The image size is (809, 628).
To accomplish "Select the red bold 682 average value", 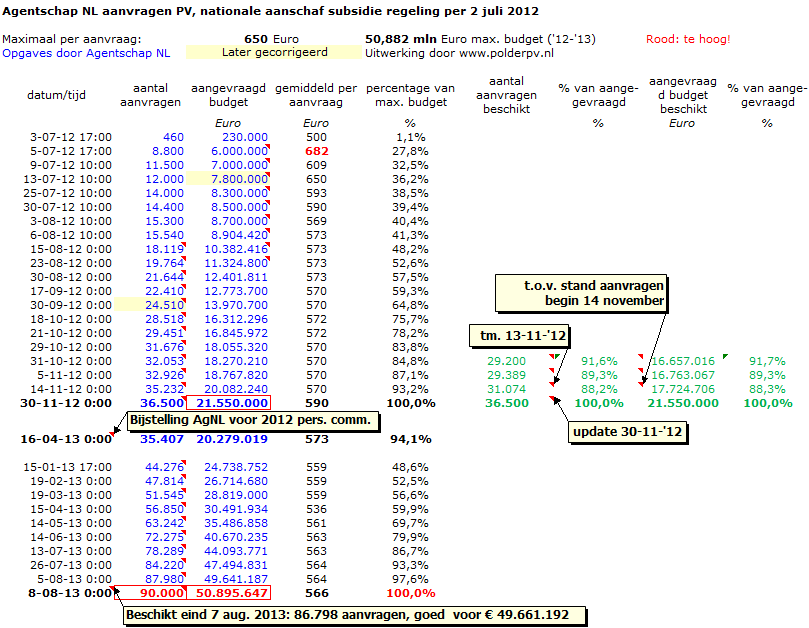I will click(316, 150).
